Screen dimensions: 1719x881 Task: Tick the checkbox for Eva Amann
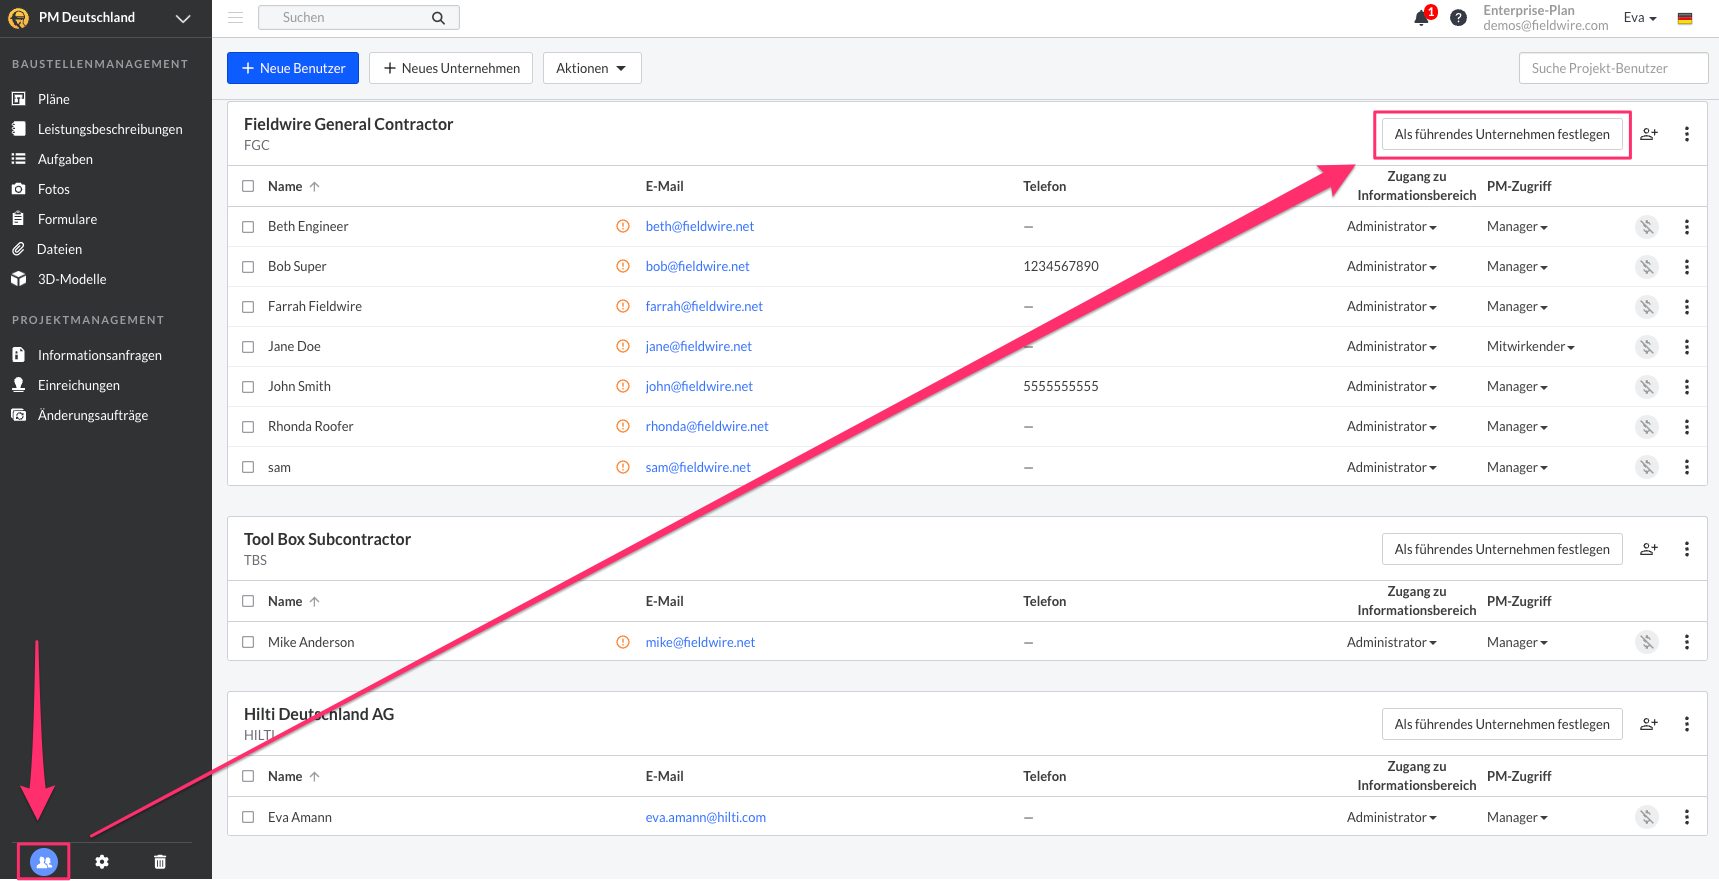(248, 817)
